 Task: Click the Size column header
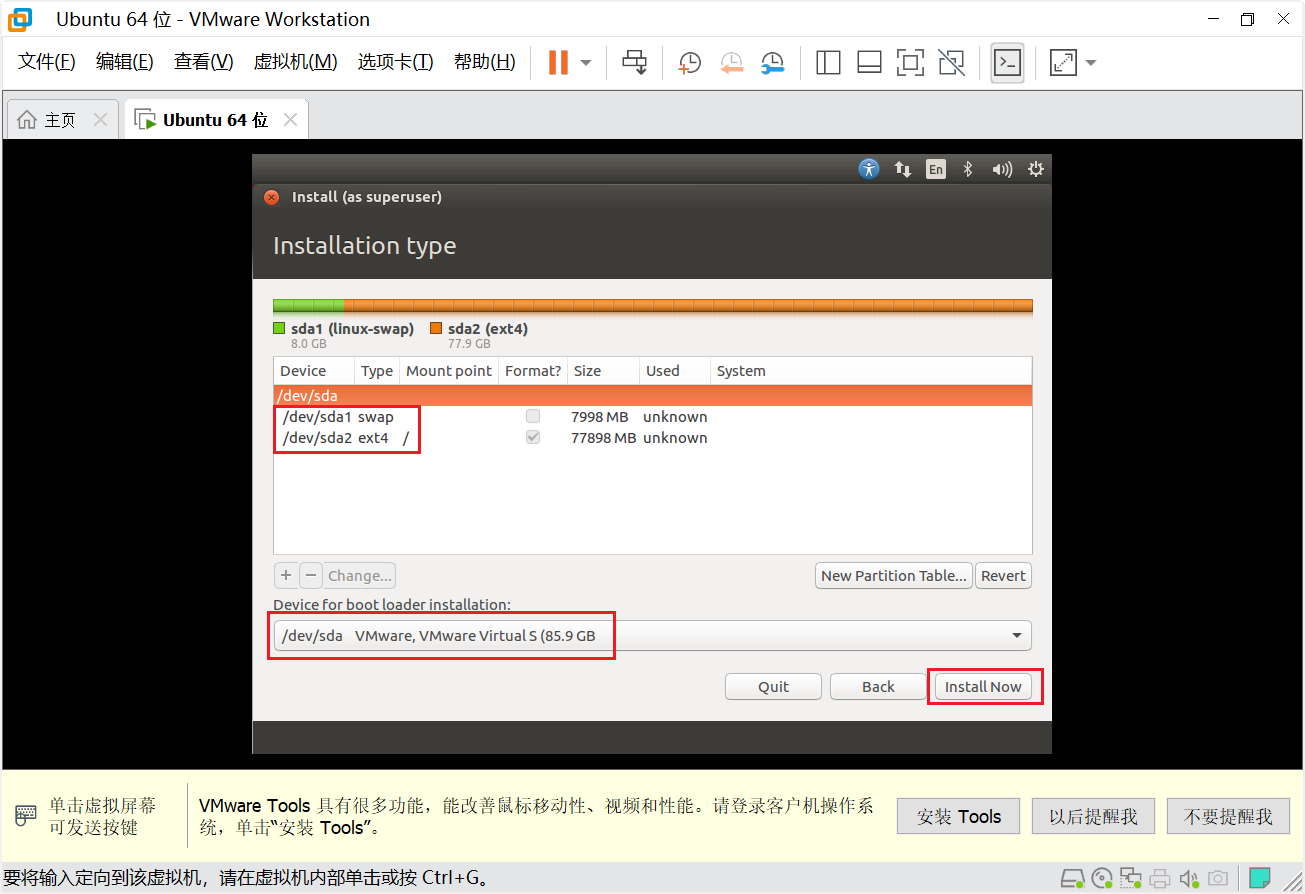coord(603,371)
